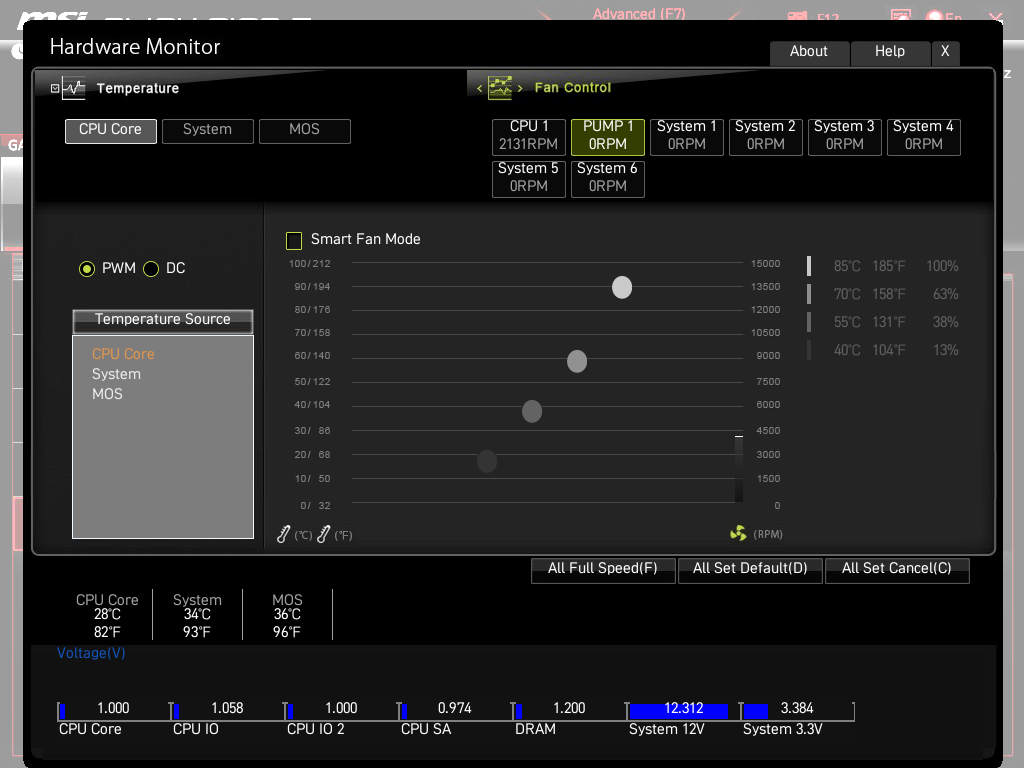Select the System temperature tab
This screenshot has width=1024, height=768.
[208, 131]
